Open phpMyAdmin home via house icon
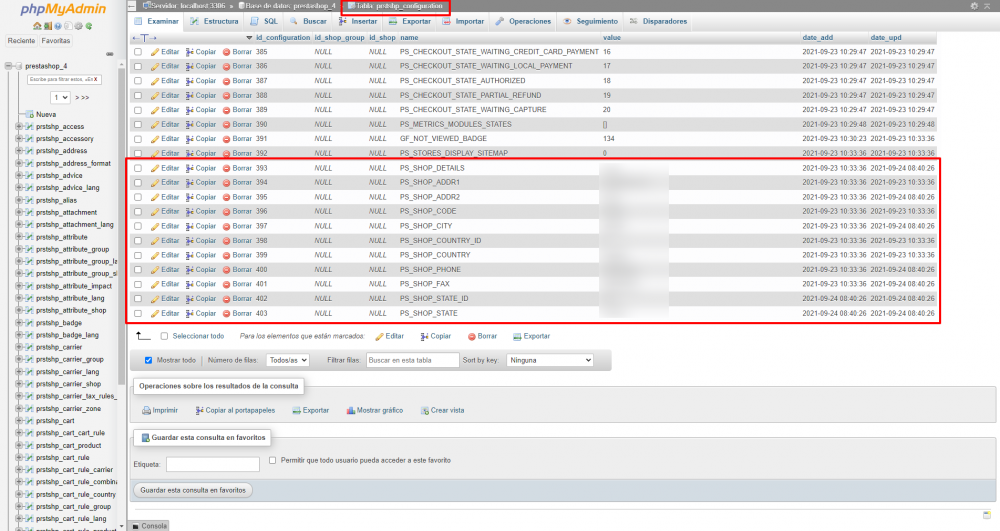This screenshot has width=1000, height=531. click(37, 26)
